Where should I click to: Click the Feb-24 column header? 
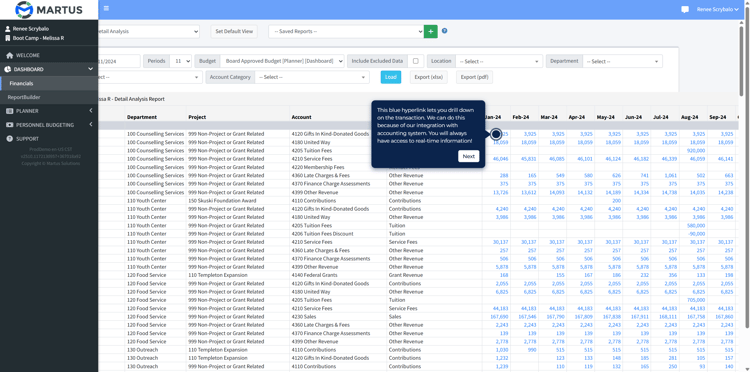coord(520,117)
